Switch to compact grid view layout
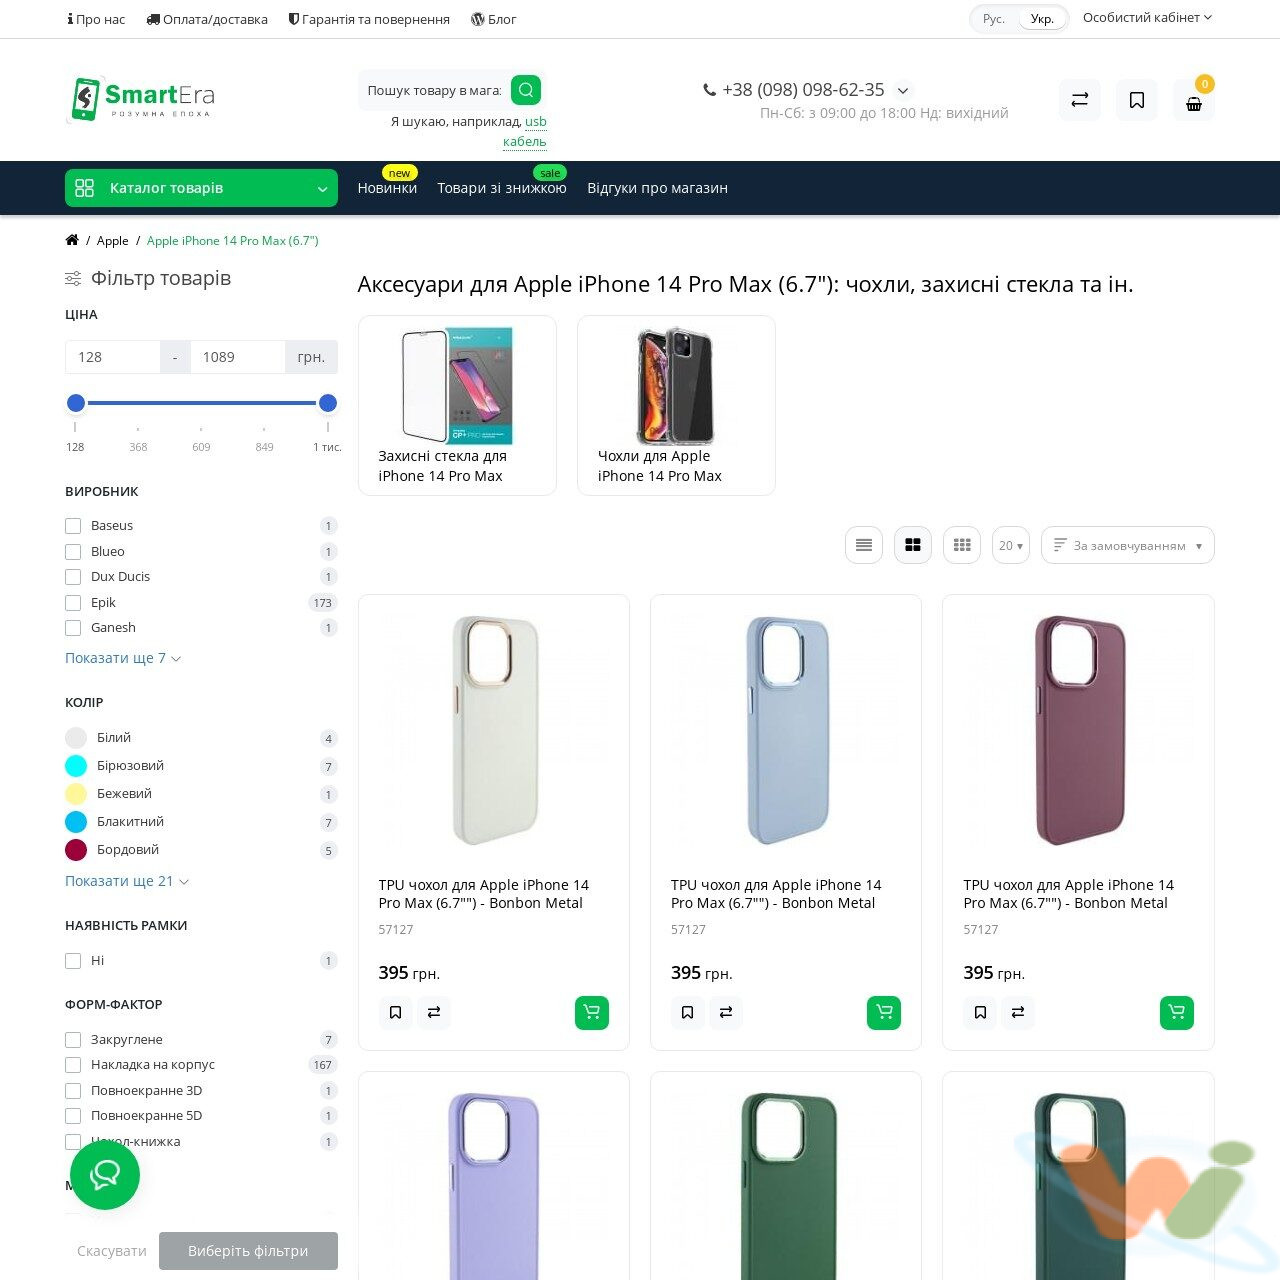Viewport: 1280px width, 1280px height. pyautogui.click(x=962, y=545)
